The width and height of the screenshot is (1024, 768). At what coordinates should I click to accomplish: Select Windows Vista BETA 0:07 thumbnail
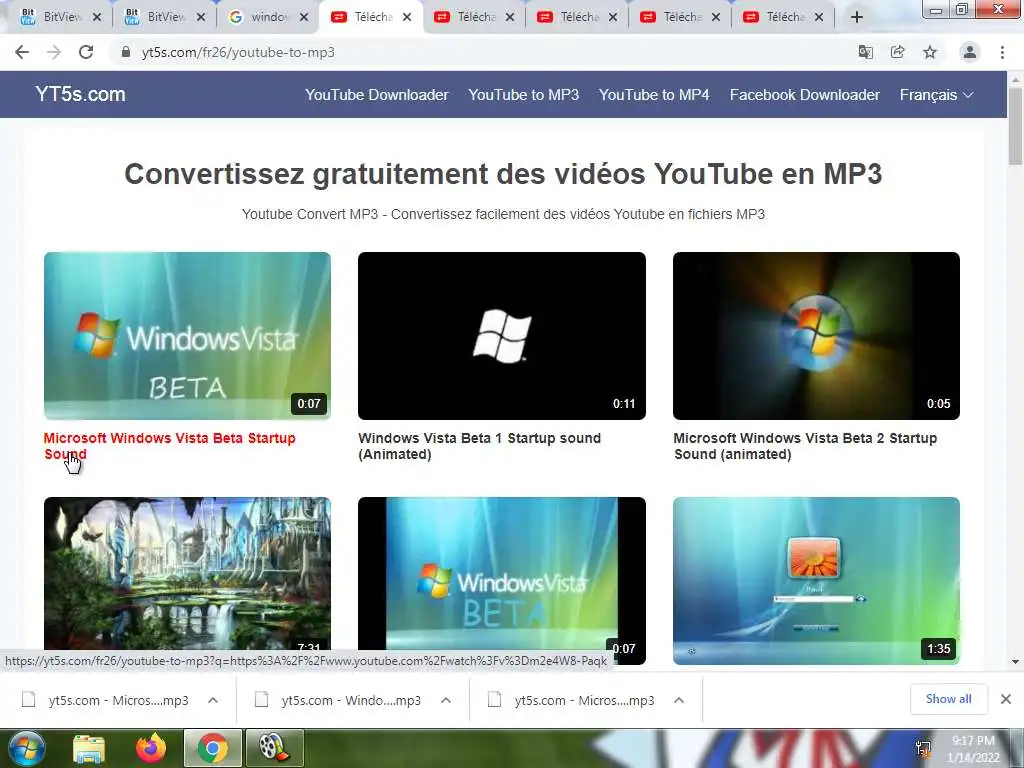click(x=187, y=336)
